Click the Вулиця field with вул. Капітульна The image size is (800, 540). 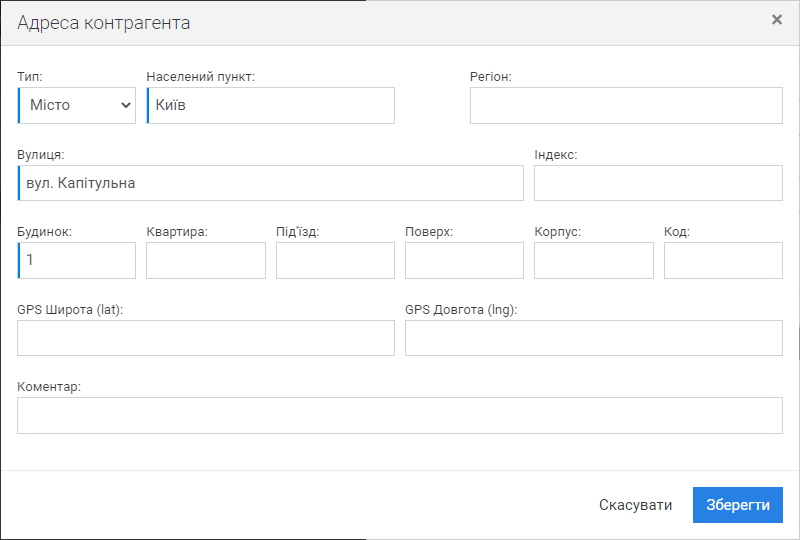(x=270, y=183)
